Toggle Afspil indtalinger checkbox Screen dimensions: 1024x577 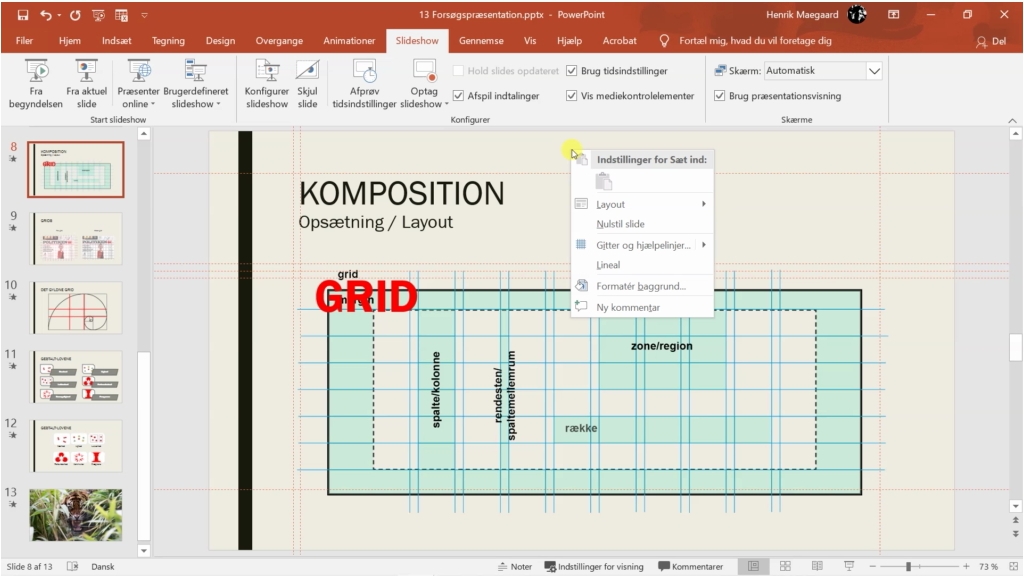458,95
